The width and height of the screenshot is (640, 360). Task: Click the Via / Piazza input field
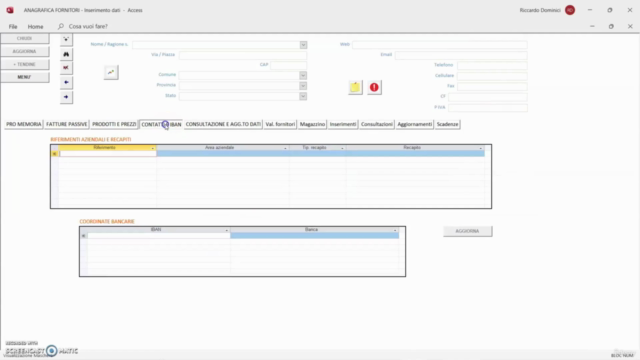click(x=243, y=55)
